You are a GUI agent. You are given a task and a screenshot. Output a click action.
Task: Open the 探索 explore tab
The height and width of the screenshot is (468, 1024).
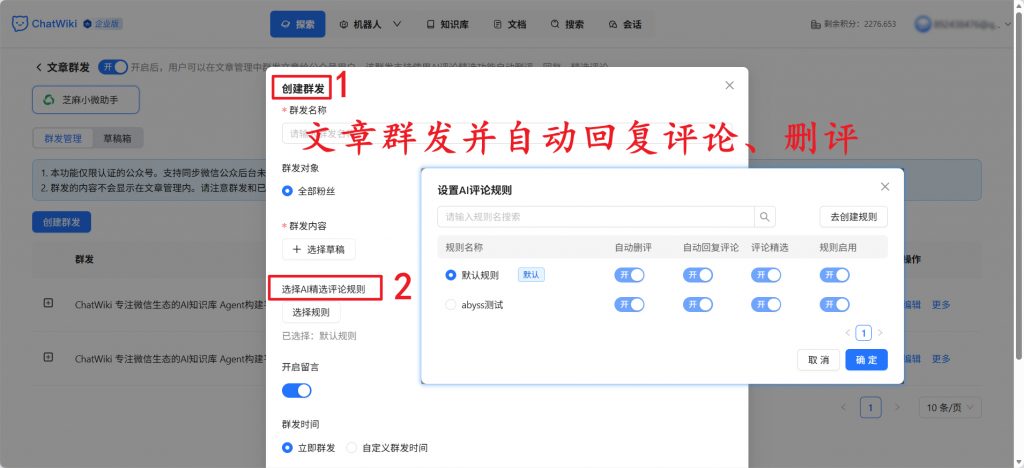click(x=298, y=24)
